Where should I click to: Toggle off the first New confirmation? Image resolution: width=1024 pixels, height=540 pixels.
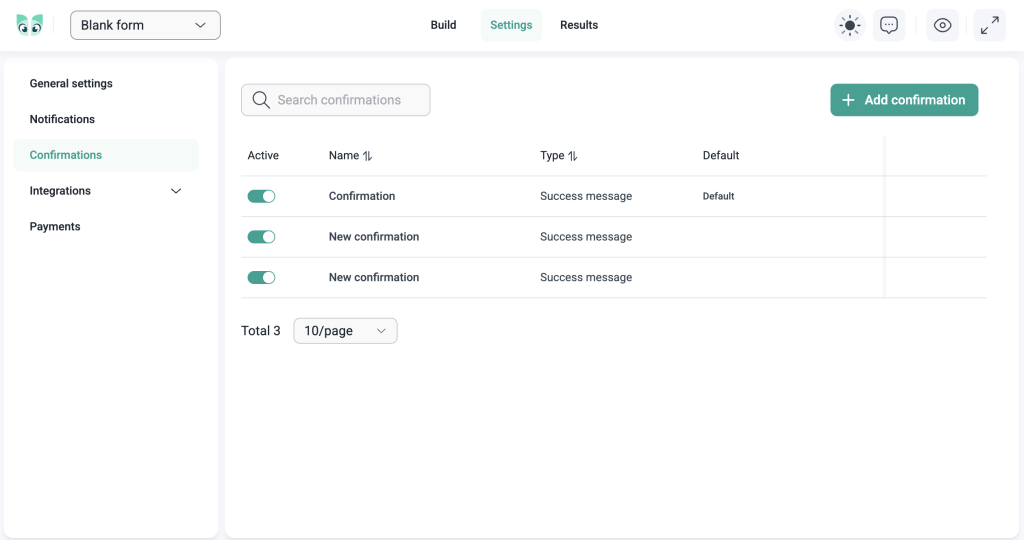coord(261,236)
